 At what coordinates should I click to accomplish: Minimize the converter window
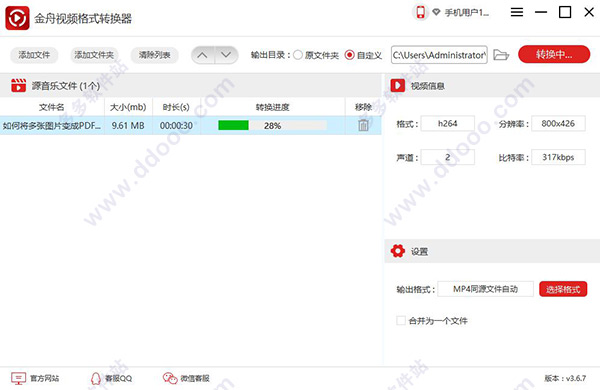tap(541, 12)
